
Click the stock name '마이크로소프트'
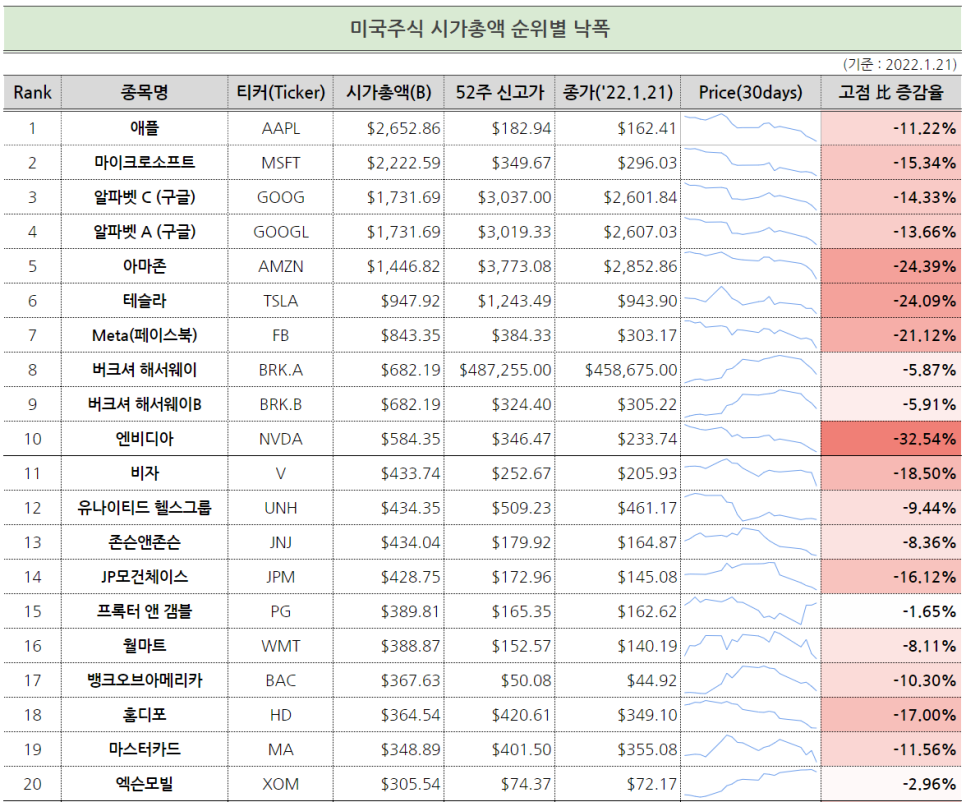(144, 163)
